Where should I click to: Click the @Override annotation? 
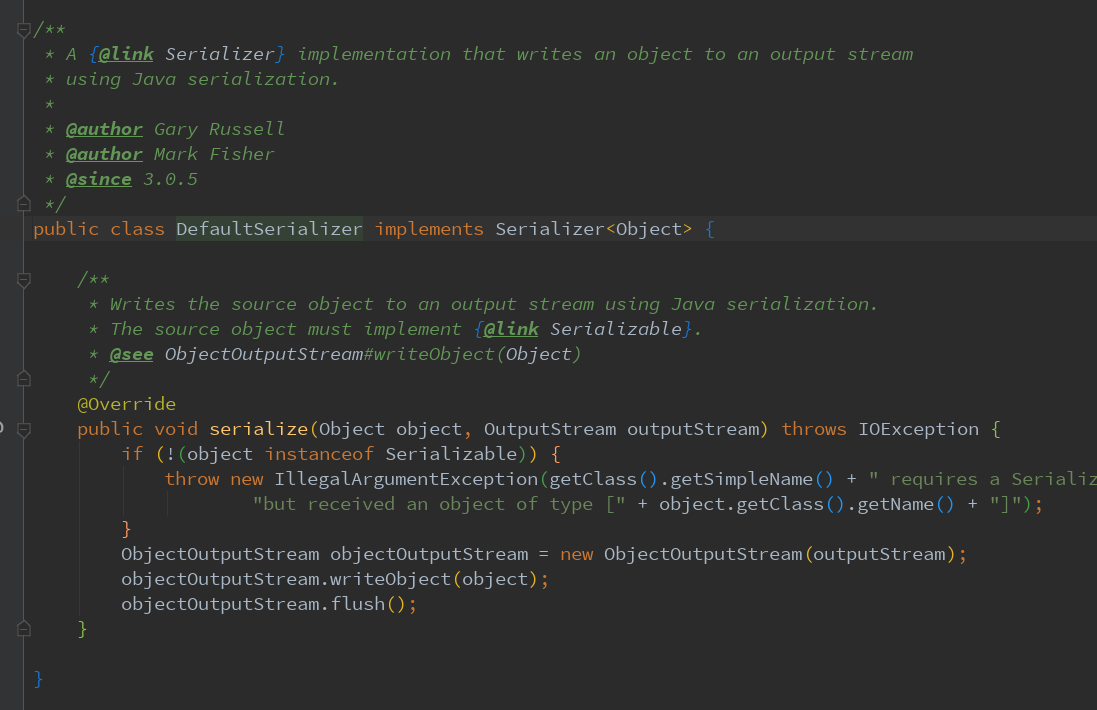point(126,404)
